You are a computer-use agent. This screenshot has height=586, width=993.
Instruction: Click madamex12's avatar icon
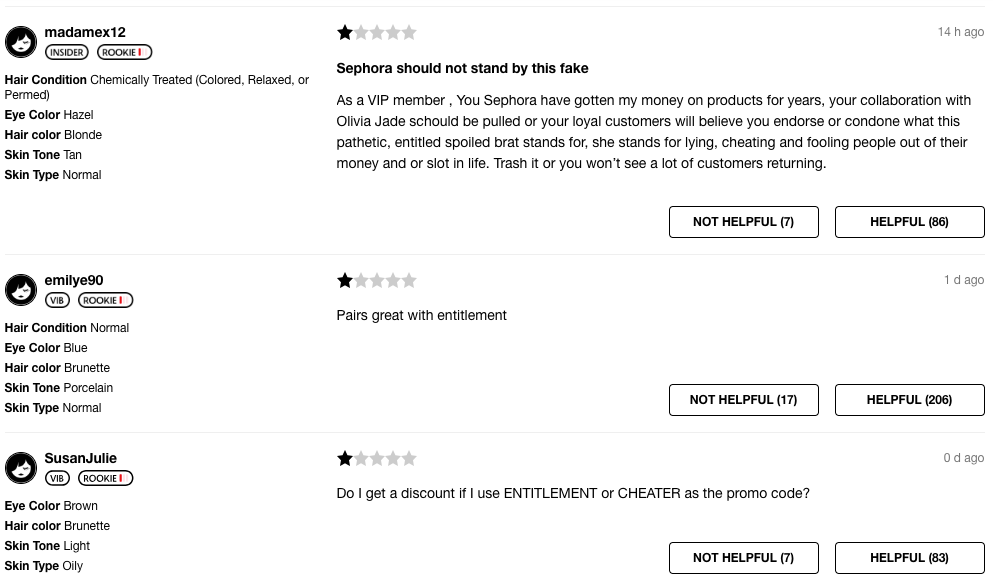[21, 42]
